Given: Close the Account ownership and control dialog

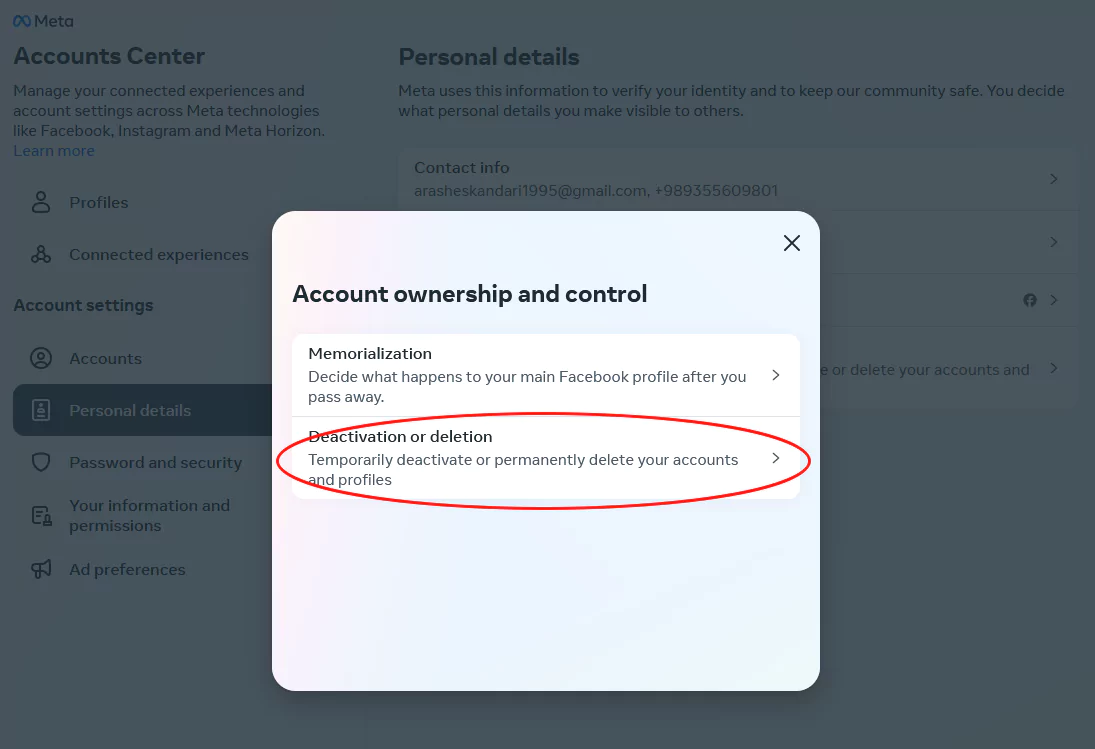Looking at the screenshot, I should (792, 243).
